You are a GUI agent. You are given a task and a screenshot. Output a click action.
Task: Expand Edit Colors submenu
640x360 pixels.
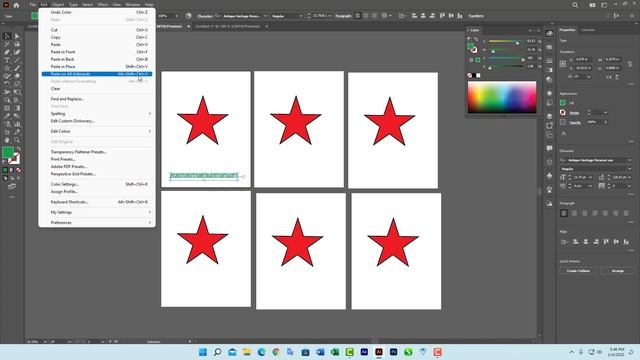[x=97, y=131]
